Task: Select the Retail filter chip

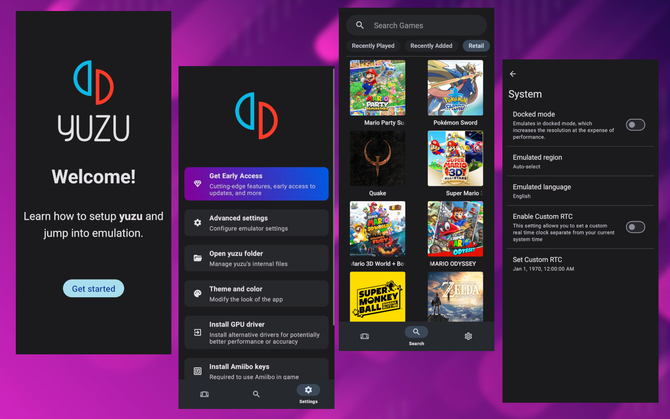Action: pos(476,46)
